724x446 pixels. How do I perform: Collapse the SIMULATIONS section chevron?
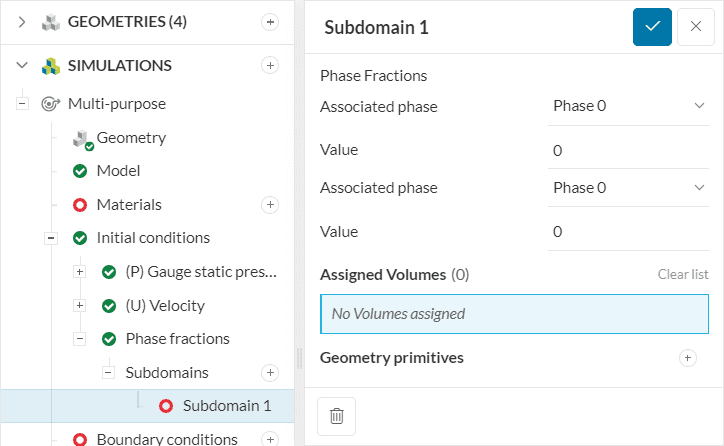(22, 65)
